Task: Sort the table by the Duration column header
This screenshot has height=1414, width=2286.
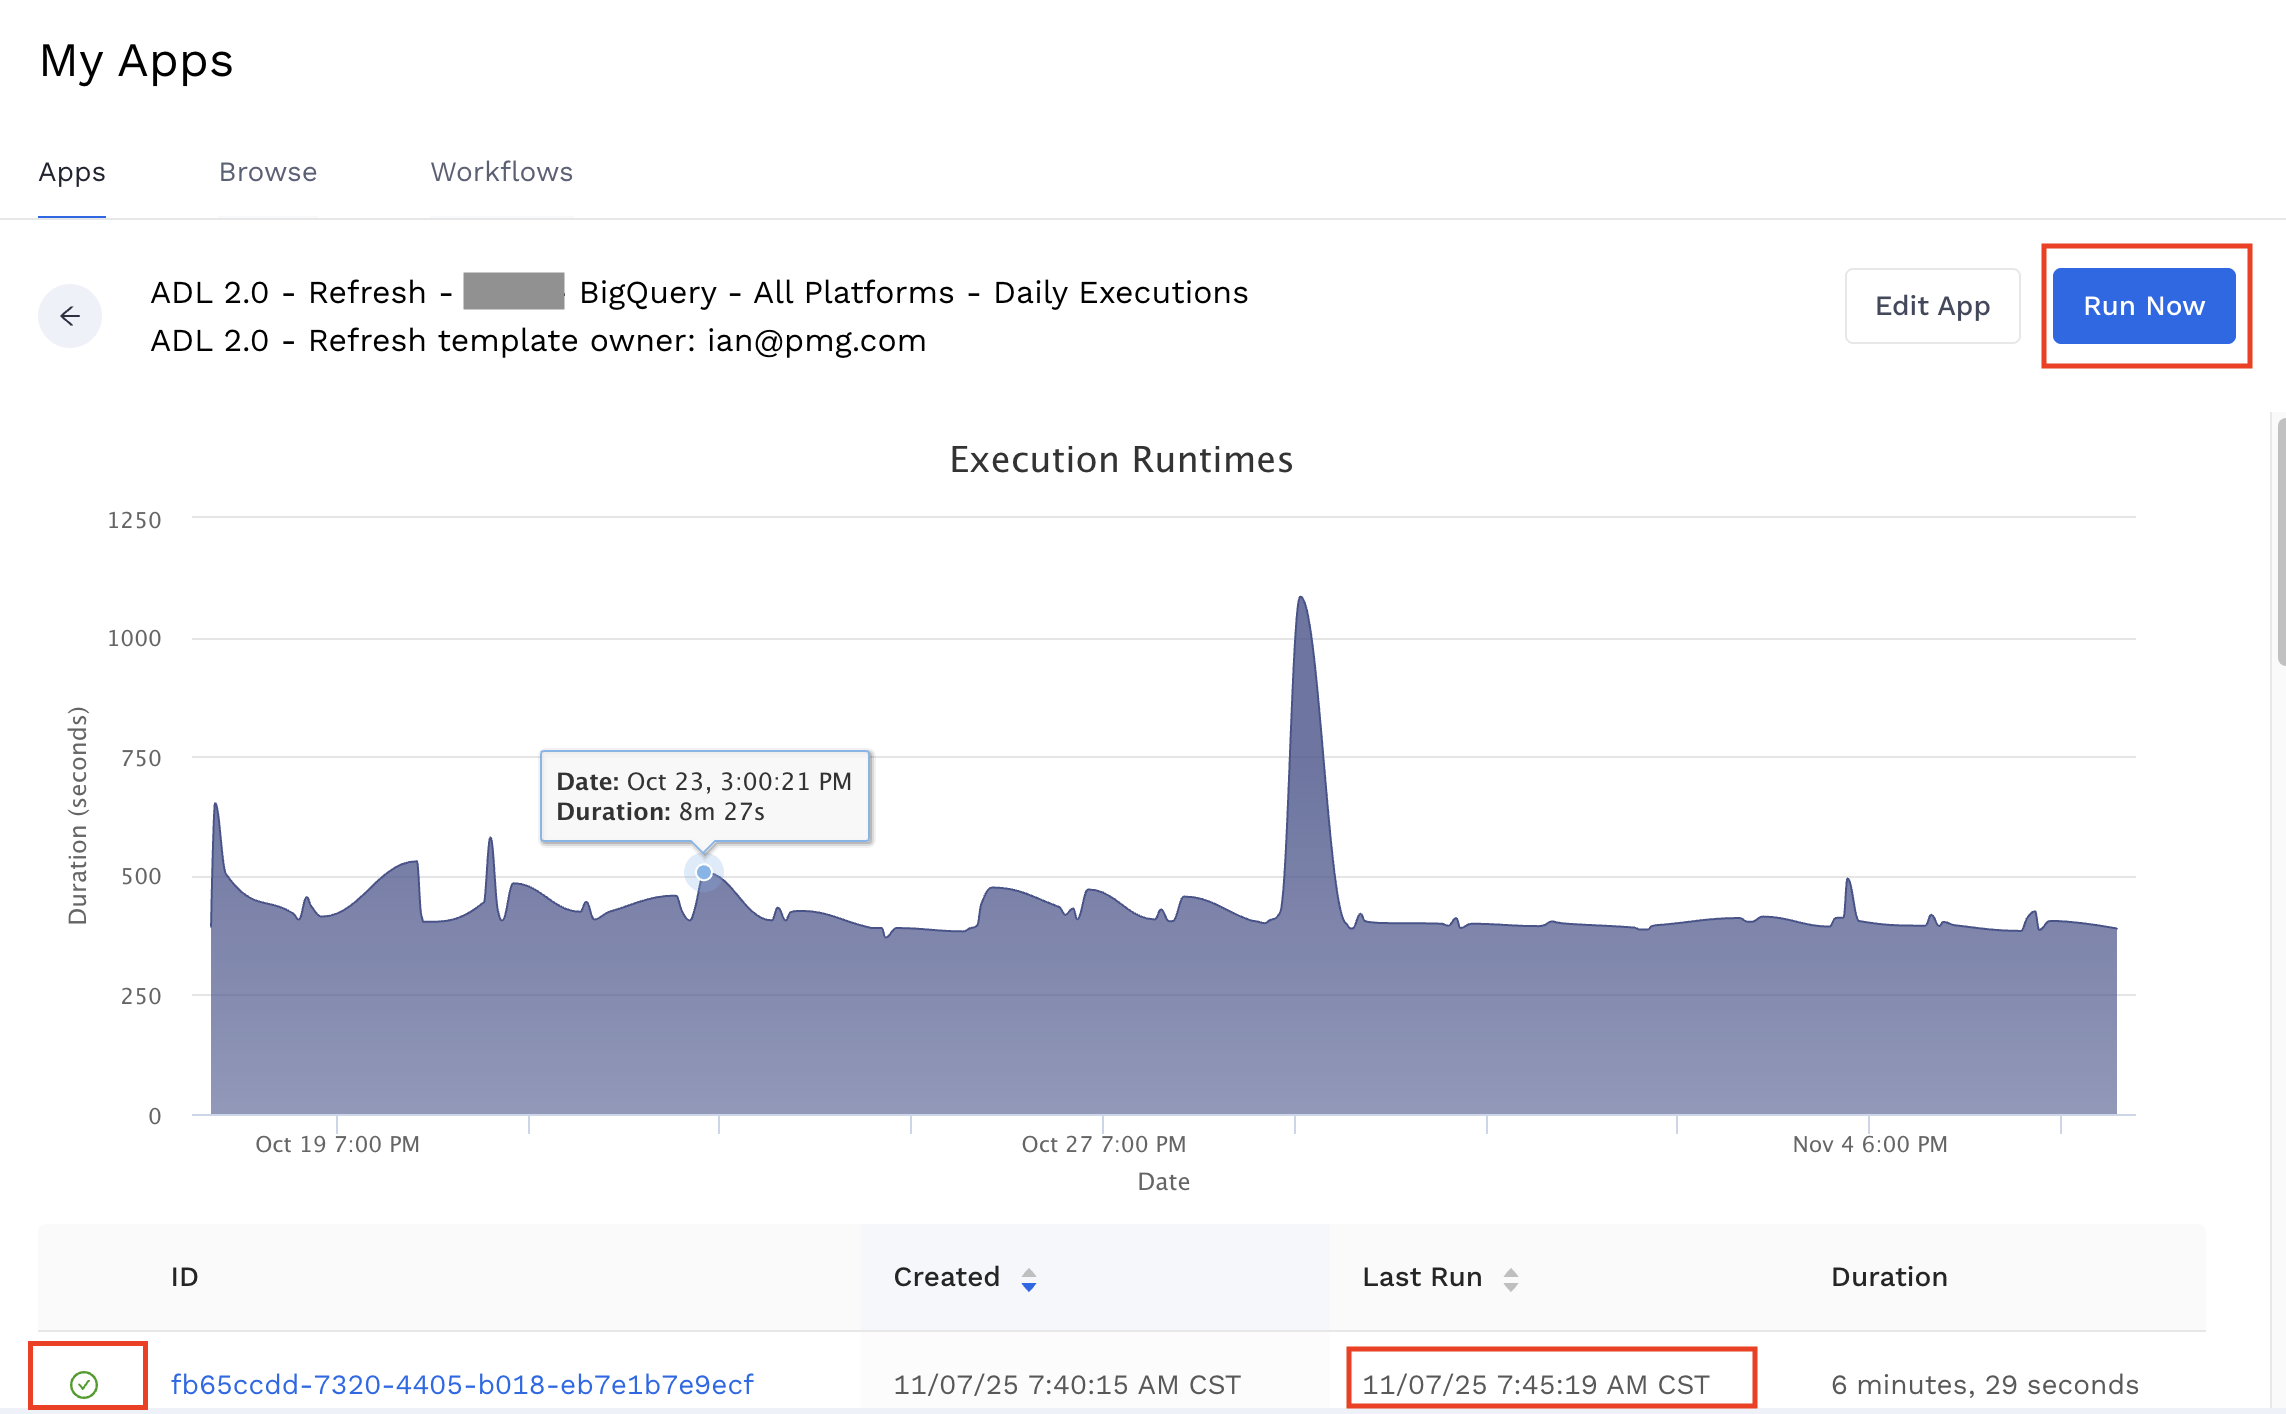Action: click(x=1888, y=1277)
